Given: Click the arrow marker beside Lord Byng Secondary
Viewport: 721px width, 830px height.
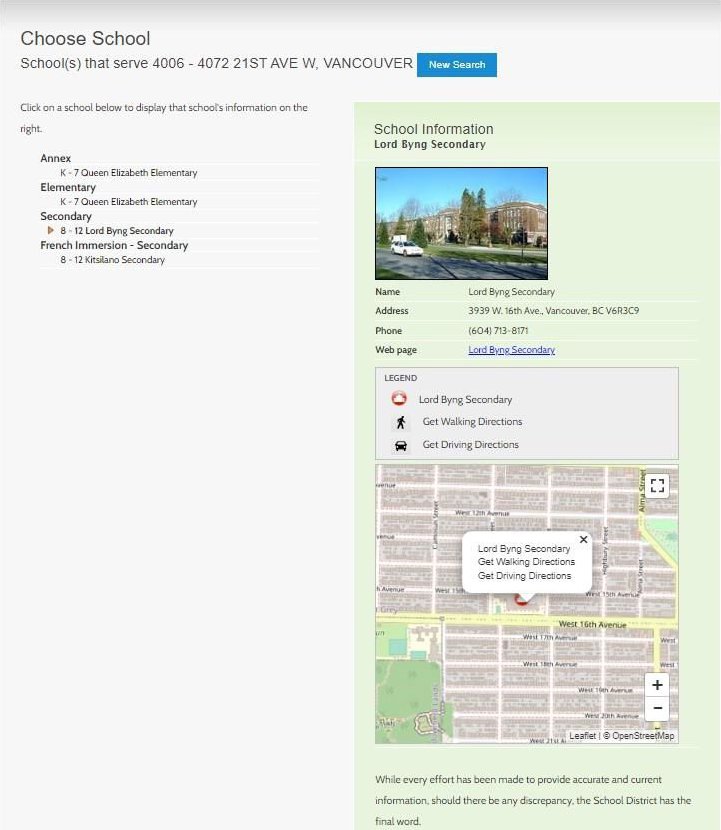Looking at the screenshot, I should click(x=51, y=230).
